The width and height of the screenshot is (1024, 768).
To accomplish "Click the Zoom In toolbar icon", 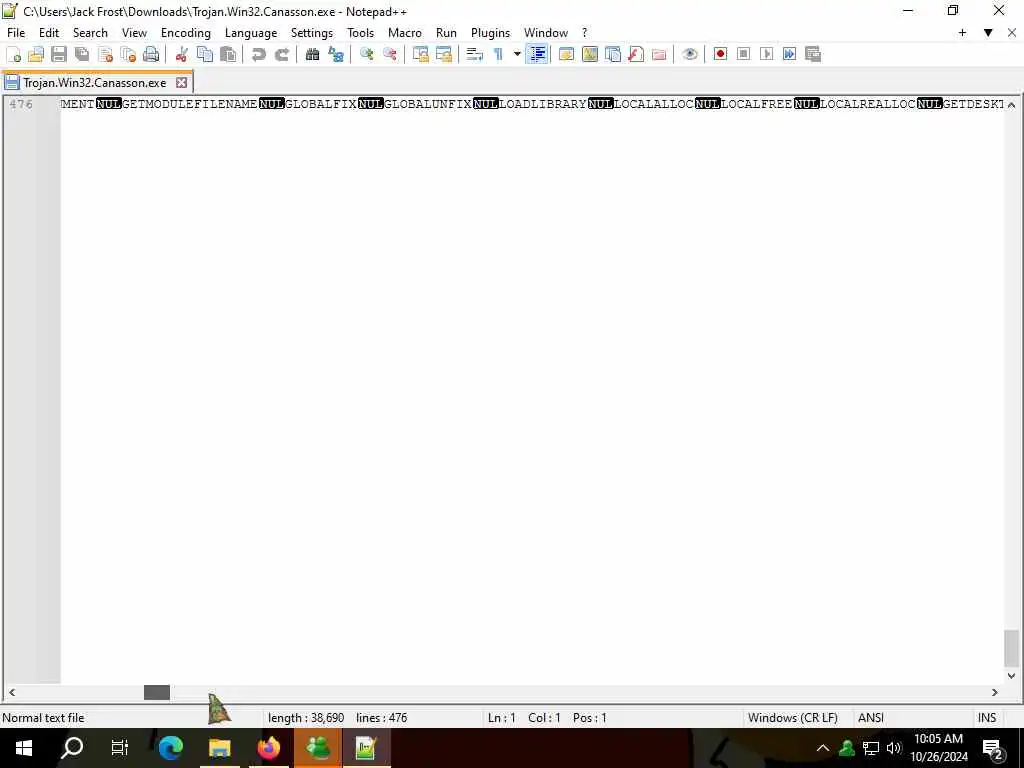I will click(x=366, y=54).
